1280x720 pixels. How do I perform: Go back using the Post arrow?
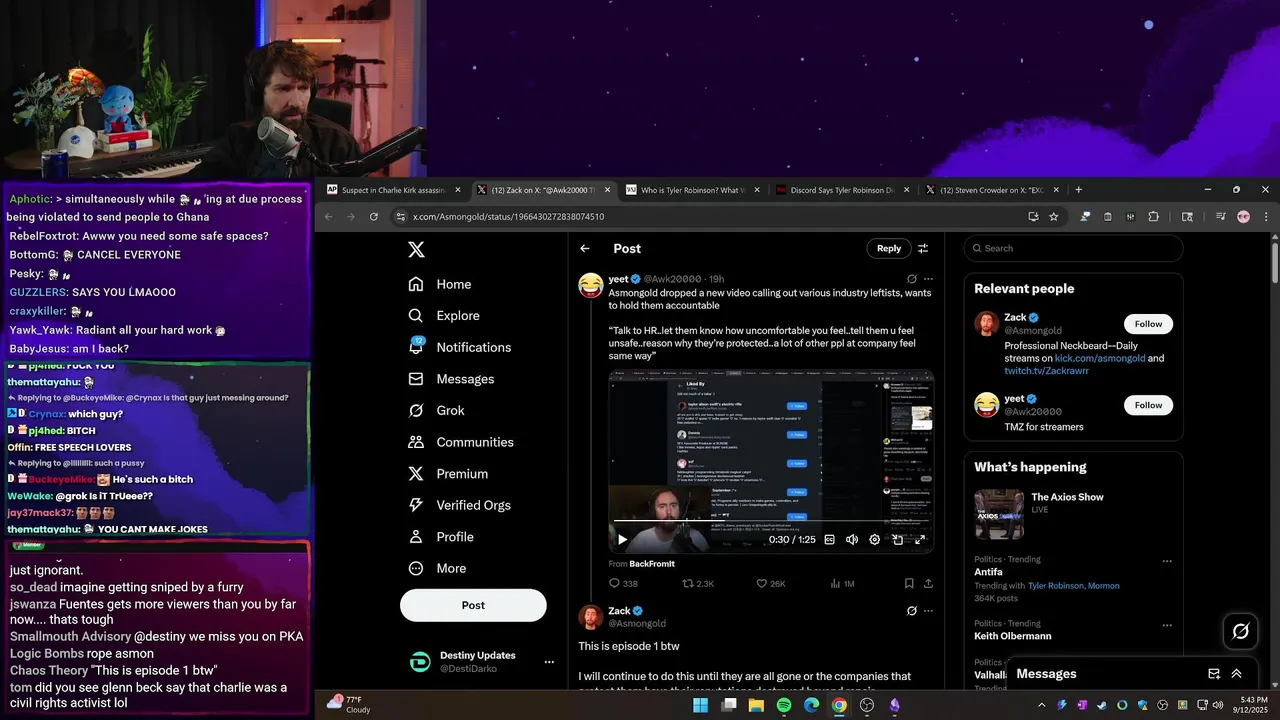(x=585, y=249)
